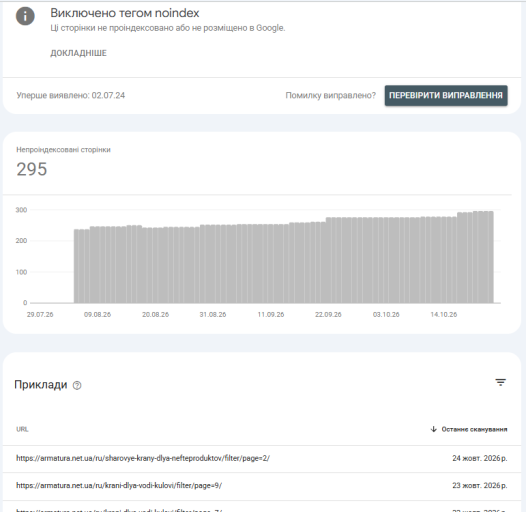Click the 14.10.26 date label on chart axis
Viewport: 526px width, 512px height.
443,315
